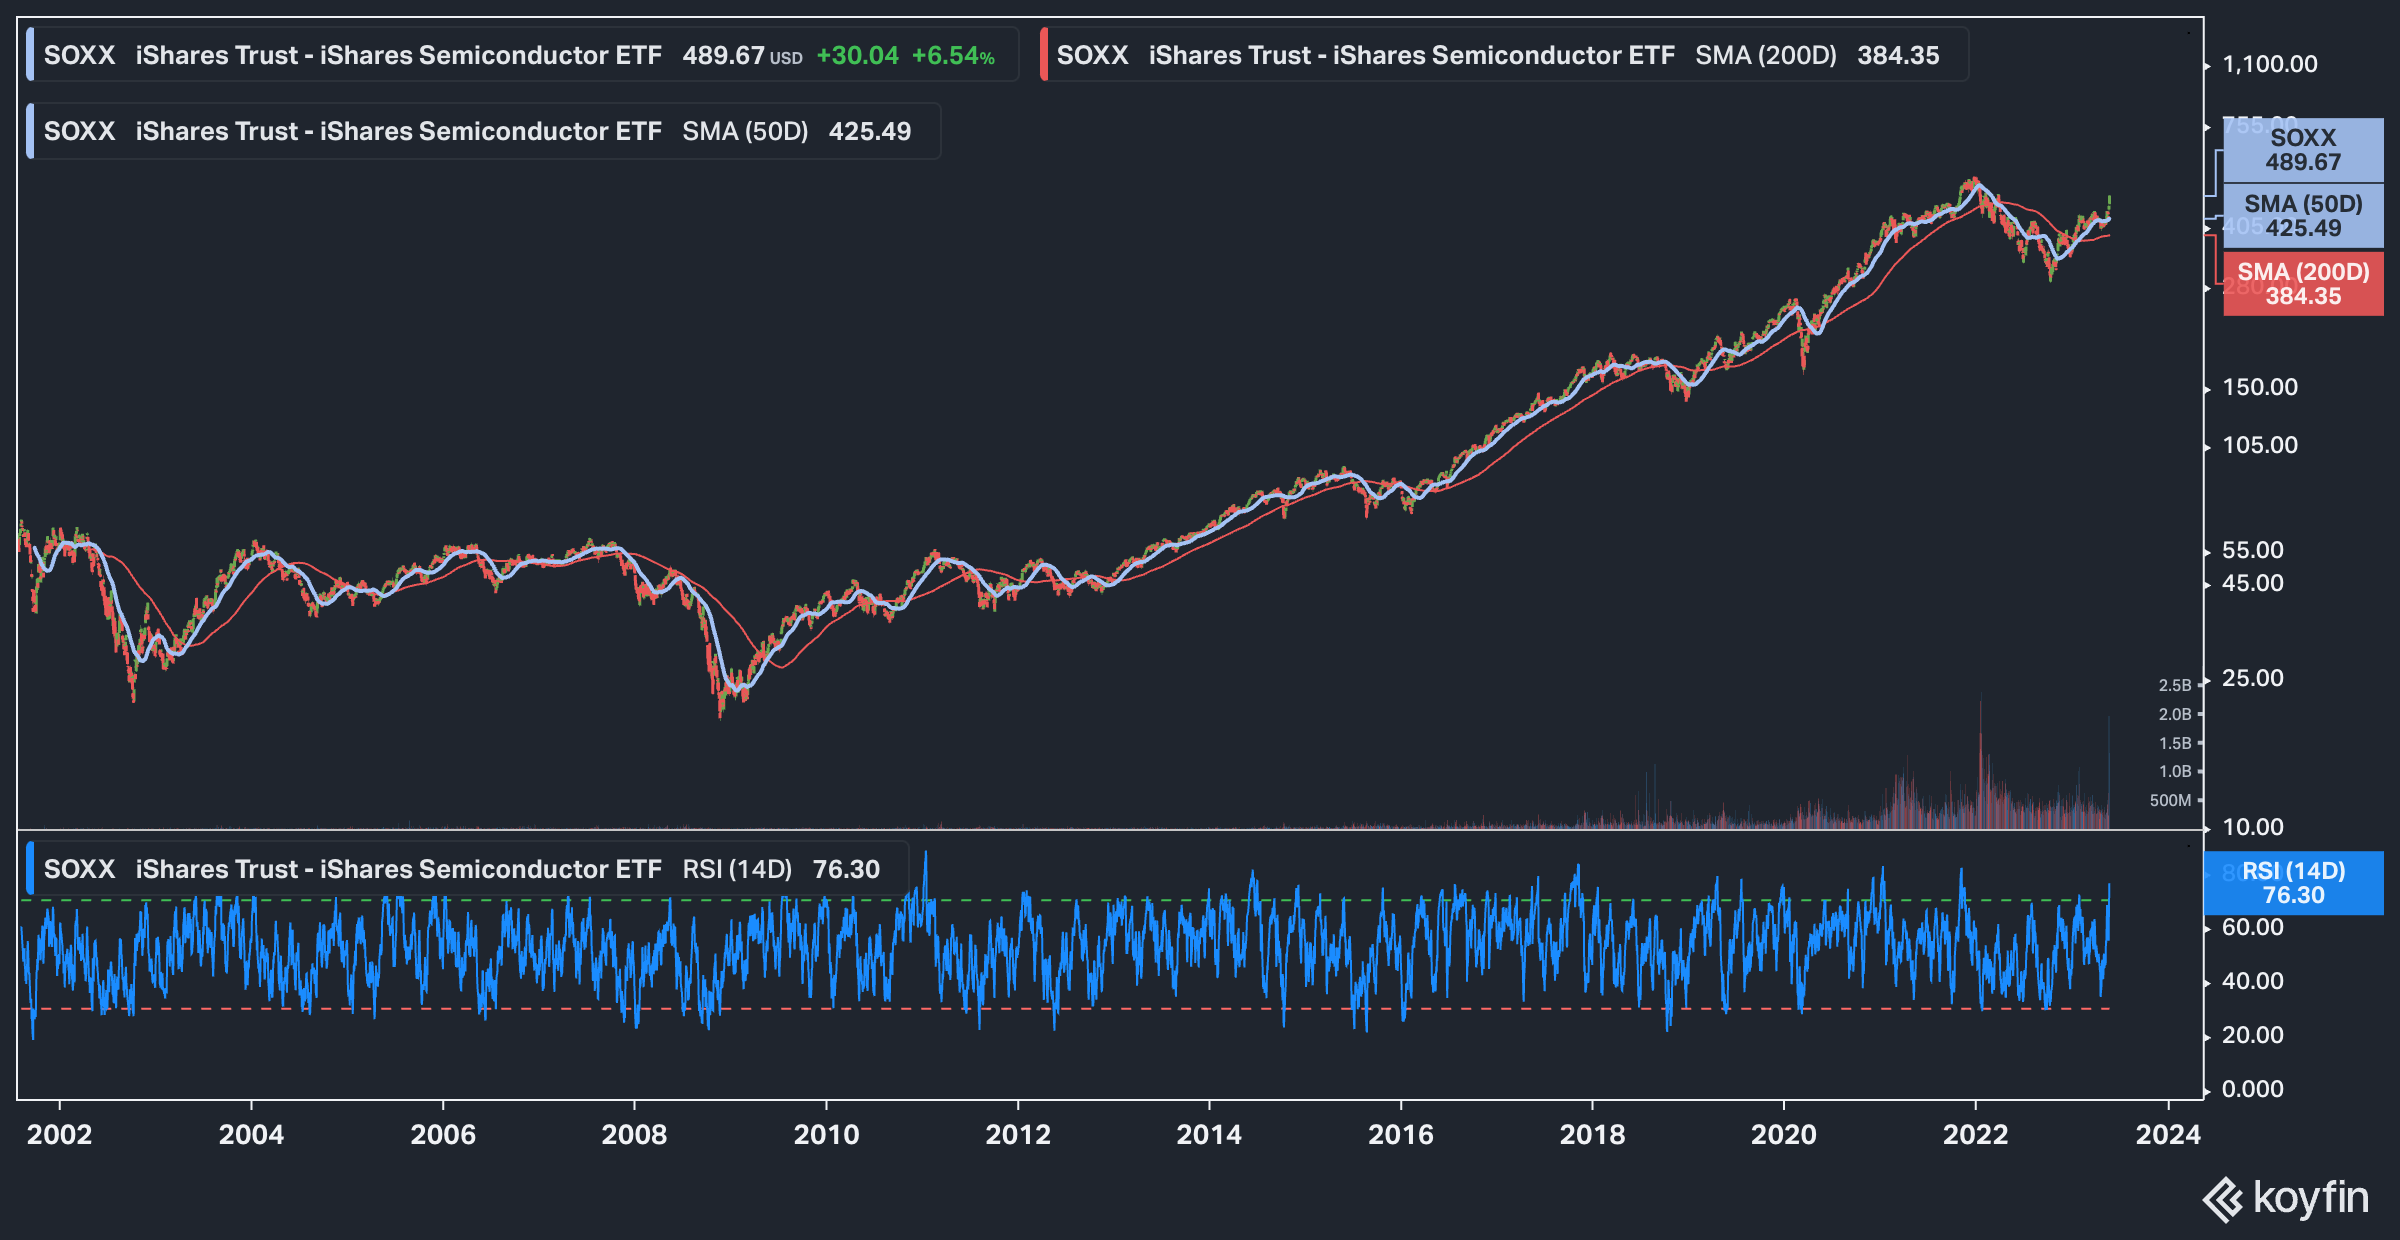Click the SOXX 489.67 price tag on axis

point(2303,150)
